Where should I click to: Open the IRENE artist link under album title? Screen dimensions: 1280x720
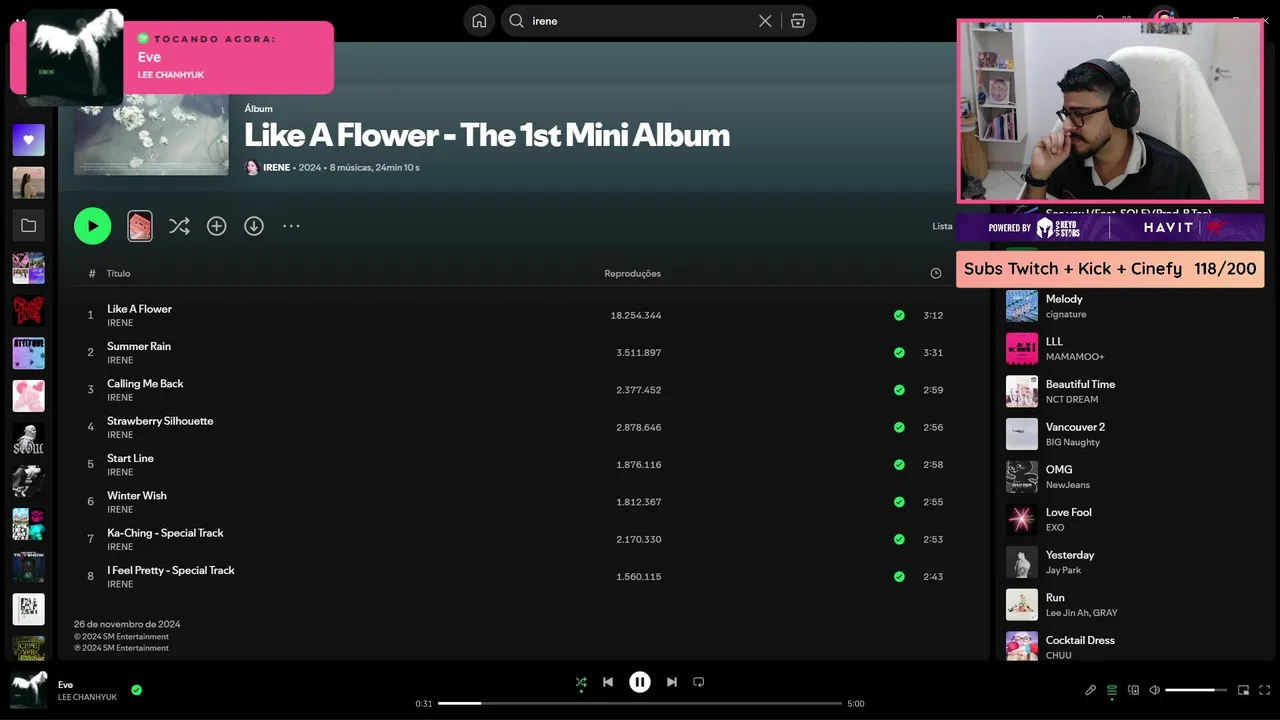276,168
